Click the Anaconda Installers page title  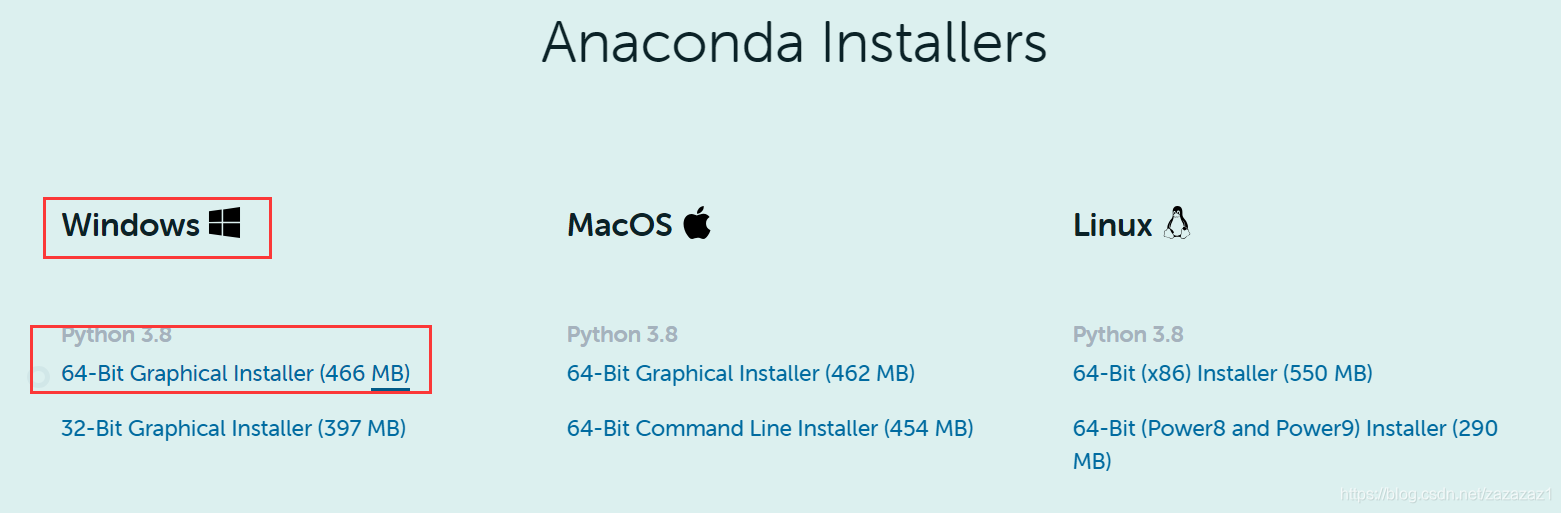tap(794, 43)
